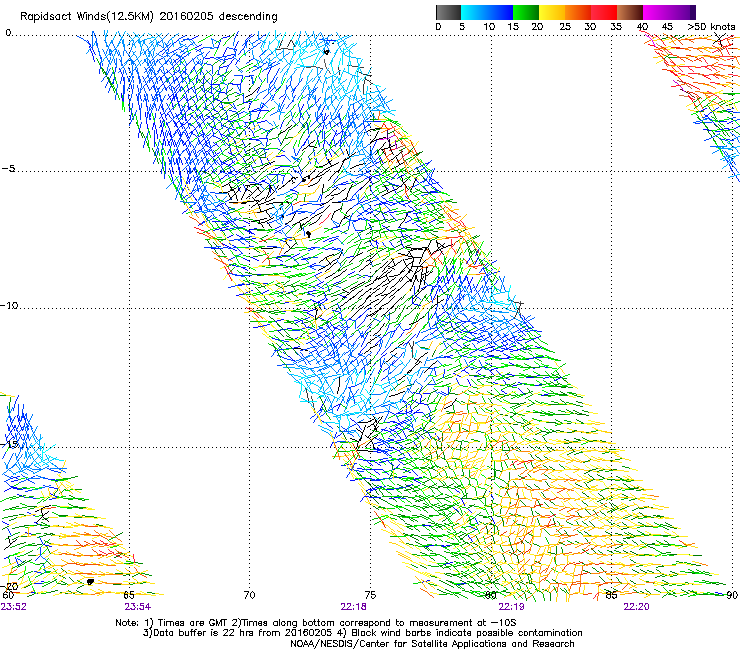Image resolution: width=740 pixels, height=650 pixels.
Task: Click the longitude axis label '70'
Action: (249, 595)
